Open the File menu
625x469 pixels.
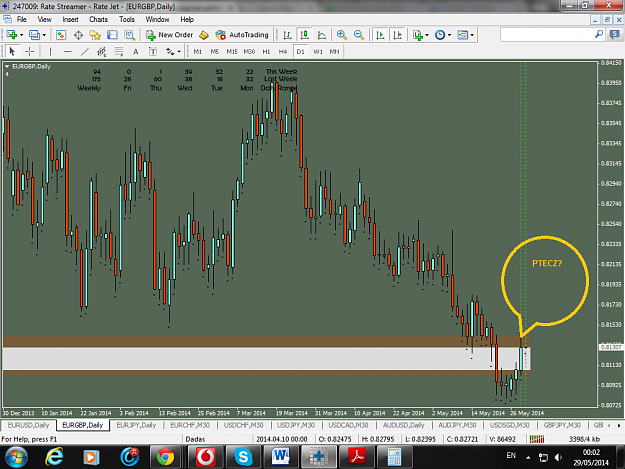pyautogui.click(x=21, y=20)
